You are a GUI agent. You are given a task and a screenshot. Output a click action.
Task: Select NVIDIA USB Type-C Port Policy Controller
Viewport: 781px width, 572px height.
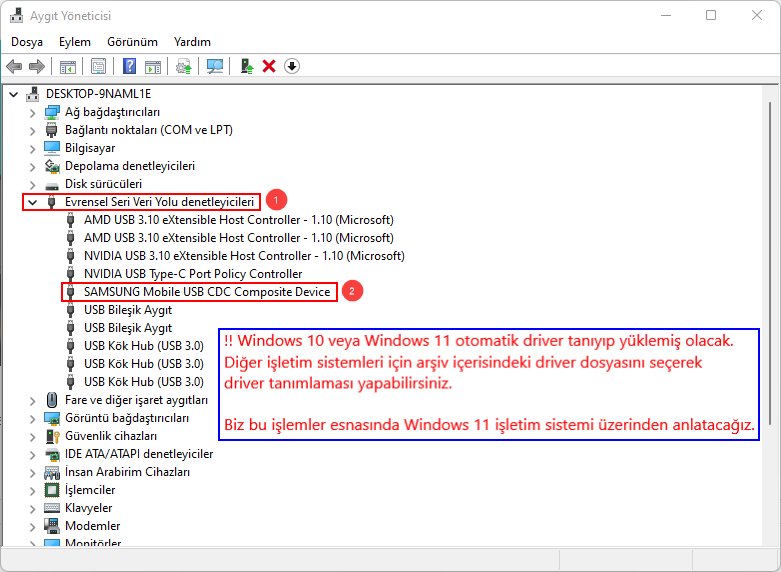tap(193, 274)
